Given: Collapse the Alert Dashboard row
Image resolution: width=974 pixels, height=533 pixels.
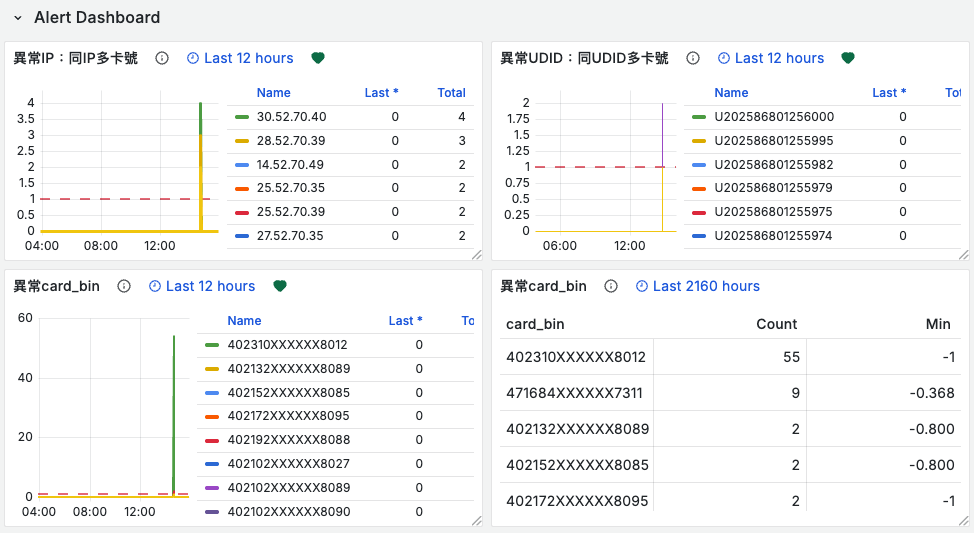Looking at the screenshot, I should tap(18, 18).
